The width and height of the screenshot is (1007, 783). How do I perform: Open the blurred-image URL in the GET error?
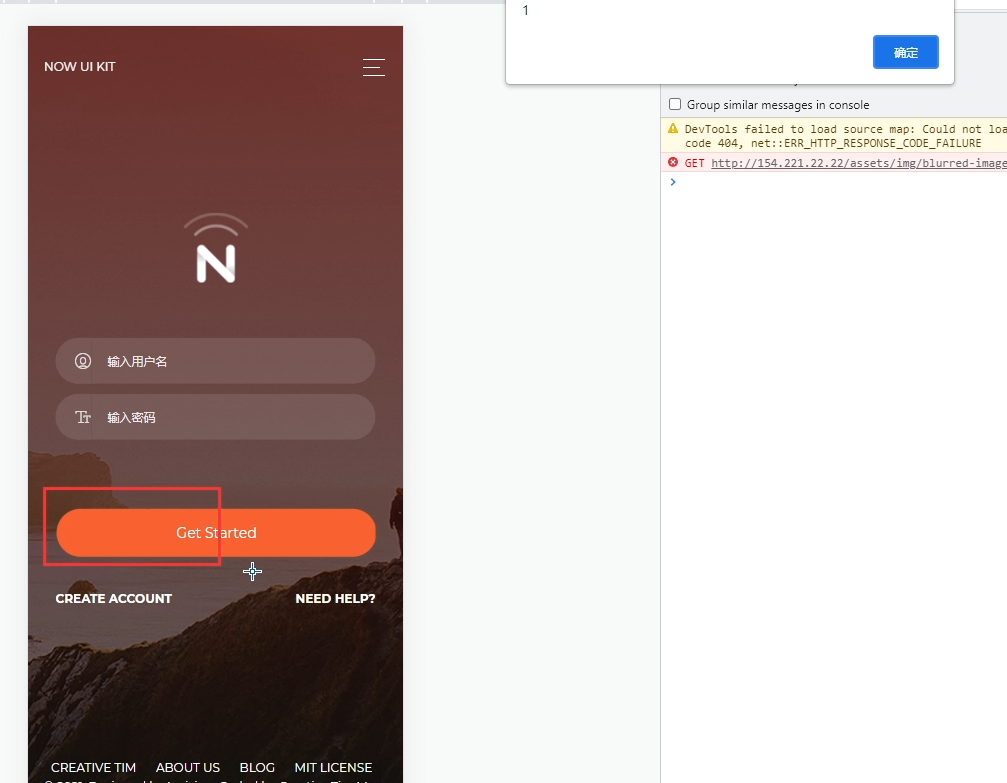pyautogui.click(x=859, y=163)
